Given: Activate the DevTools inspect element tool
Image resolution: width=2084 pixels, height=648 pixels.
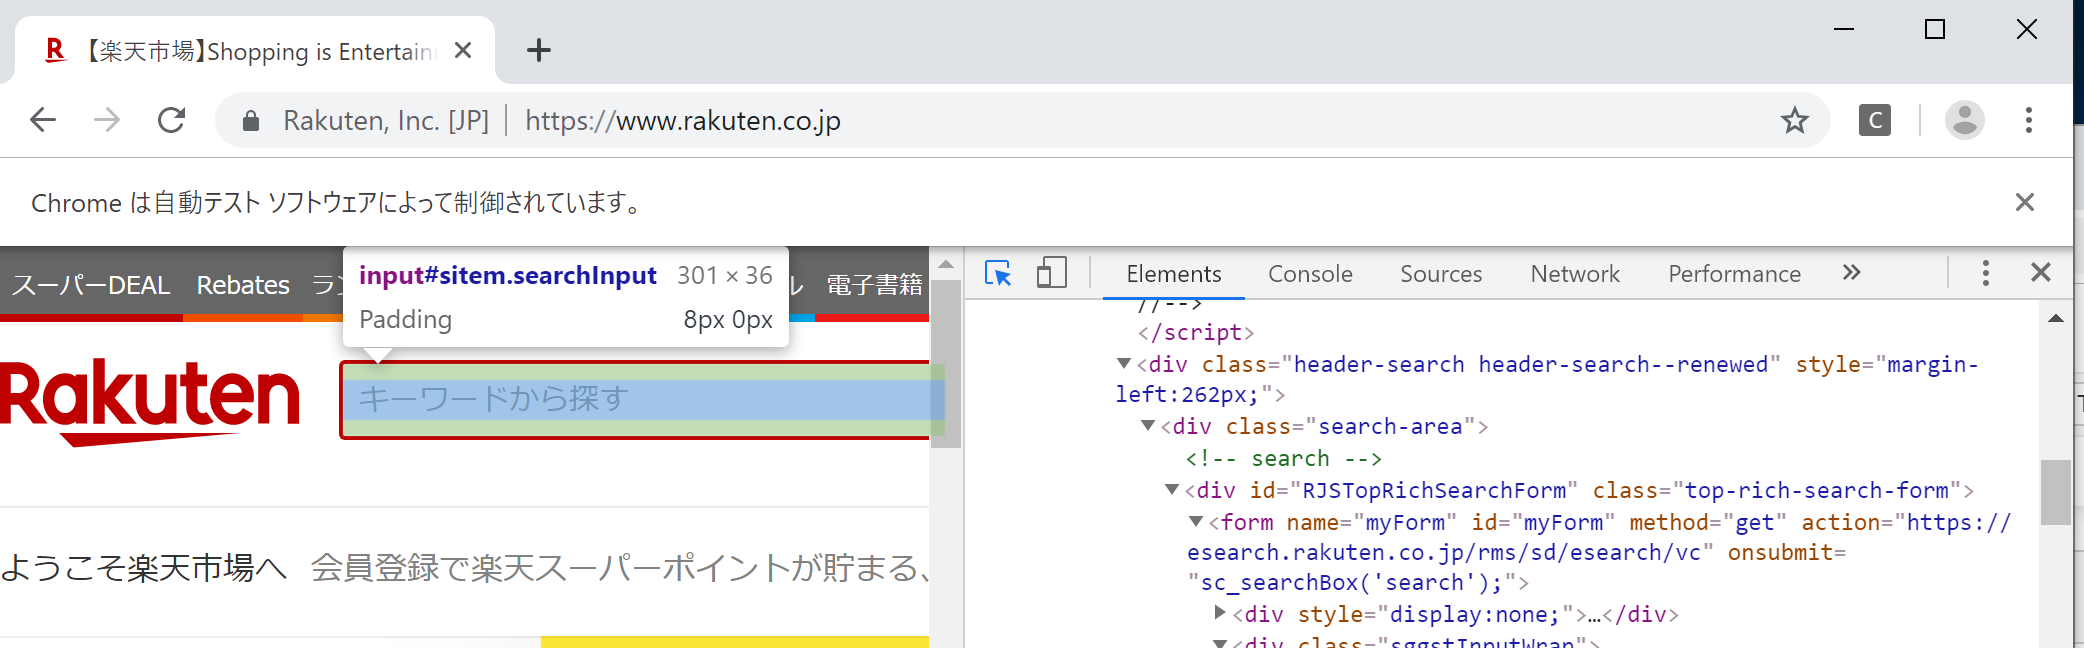Looking at the screenshot, I should point(998,273).
